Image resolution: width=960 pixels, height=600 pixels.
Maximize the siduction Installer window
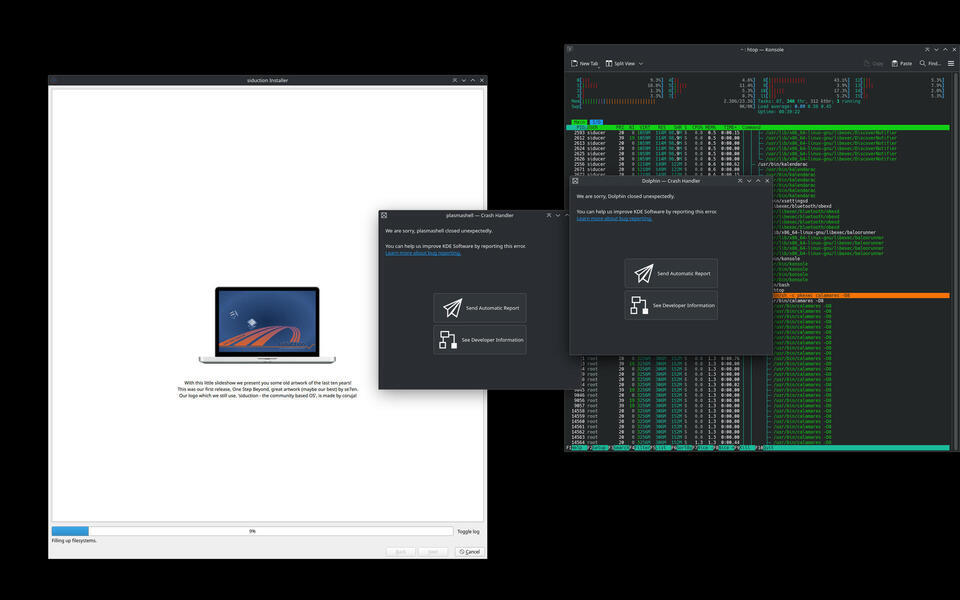point(473,80)
